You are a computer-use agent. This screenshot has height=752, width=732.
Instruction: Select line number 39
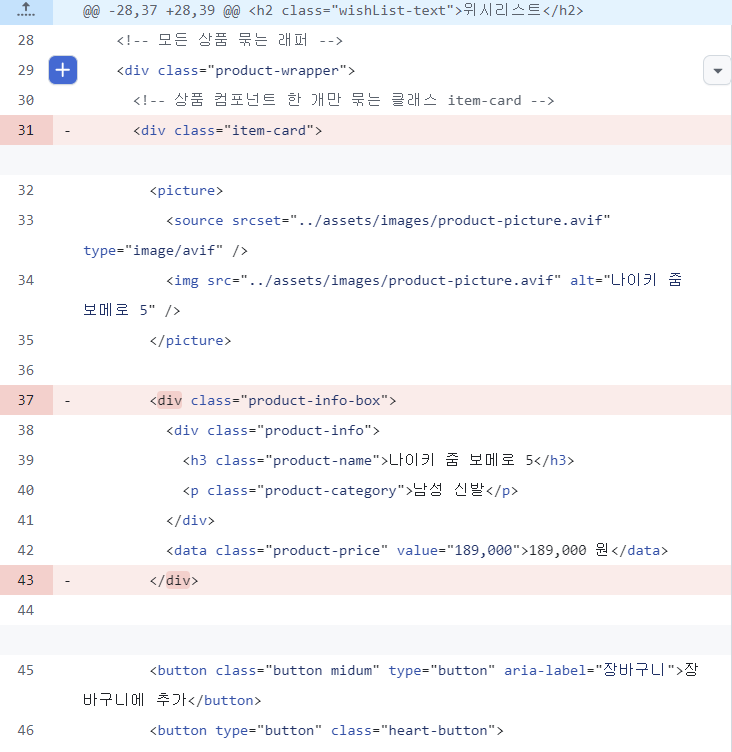26,460
